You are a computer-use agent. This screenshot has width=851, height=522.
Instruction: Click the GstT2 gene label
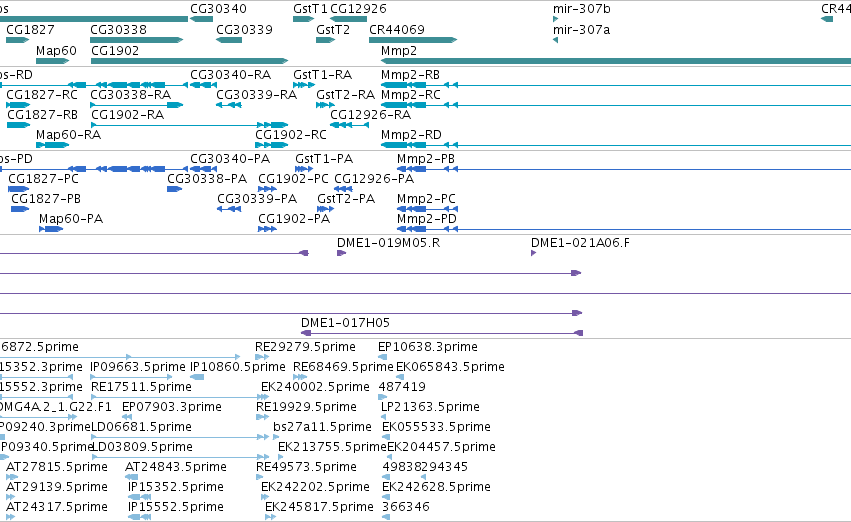[x=333, y=29]
